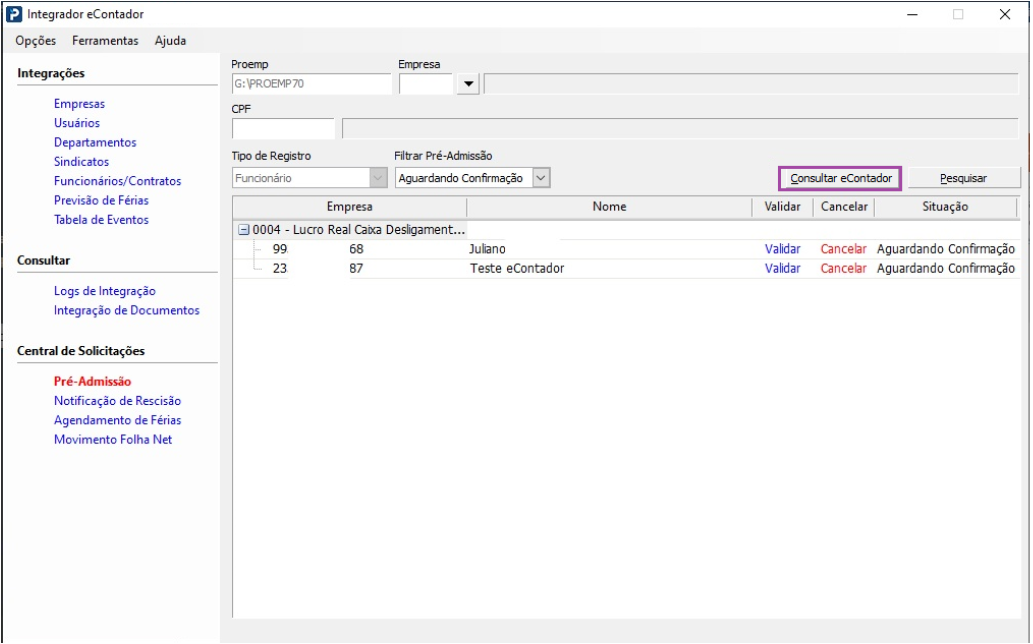Open the Opções menu
1033x644 pixels.
[36, 41]
